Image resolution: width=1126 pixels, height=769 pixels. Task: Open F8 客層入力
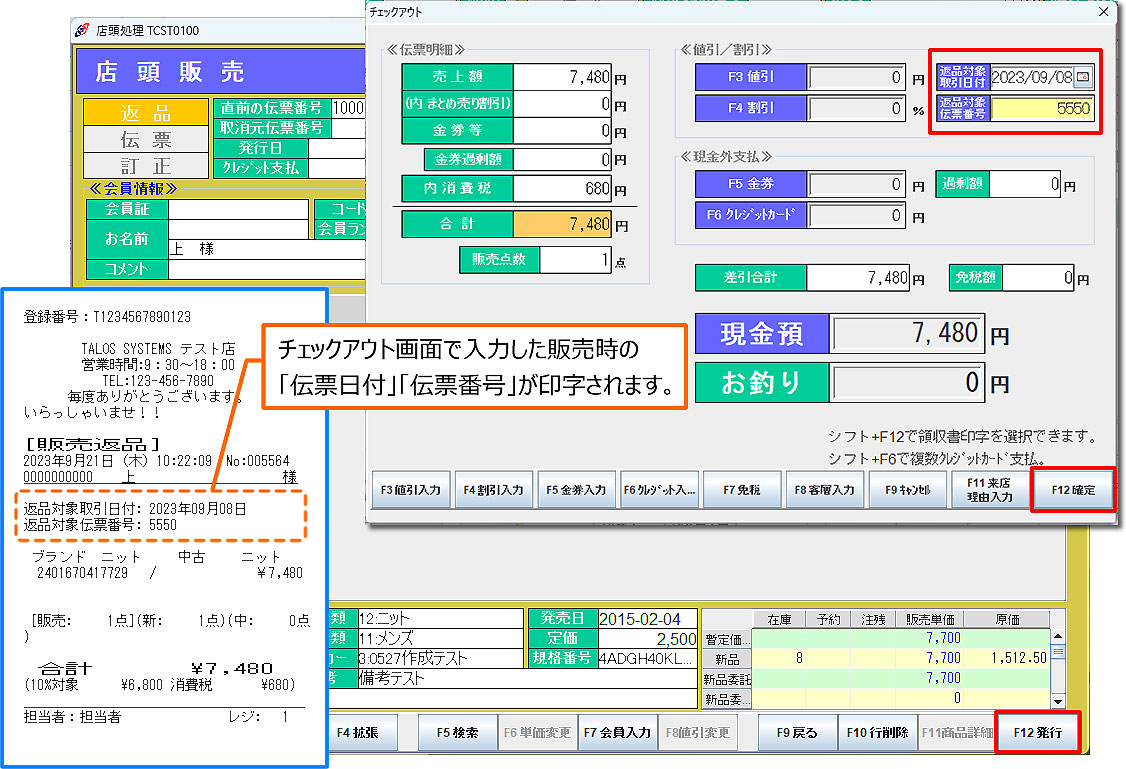pyautogui.click(x=824, y=490)
